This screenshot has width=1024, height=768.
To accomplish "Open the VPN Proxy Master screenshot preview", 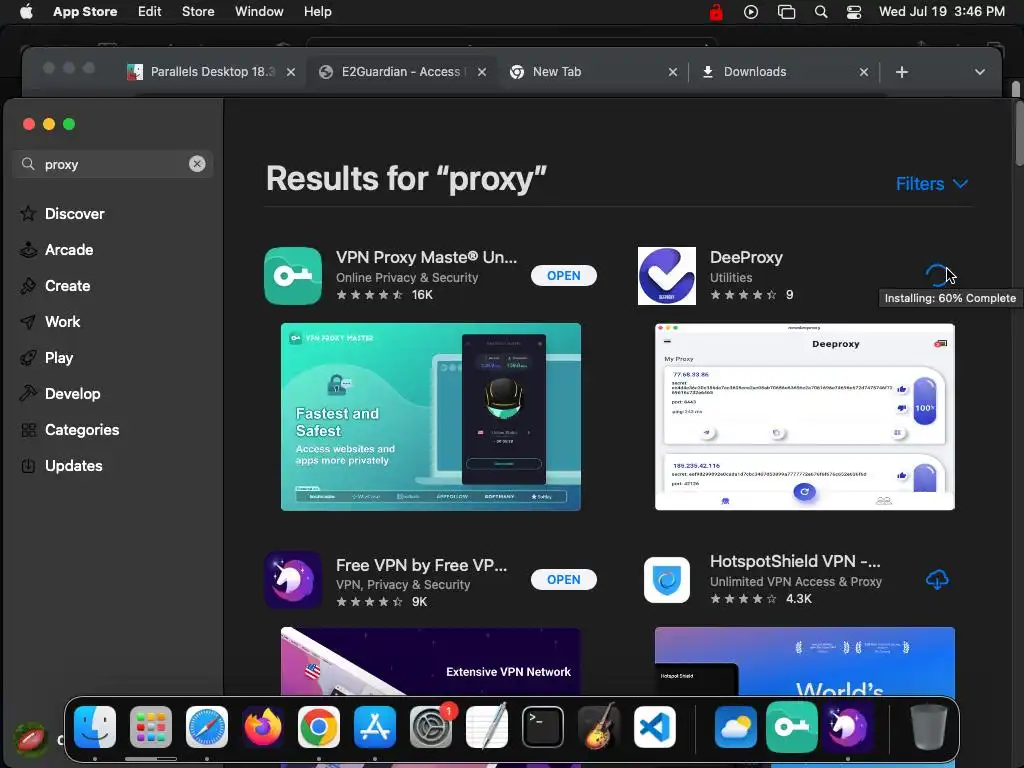I will coord(430,417).
